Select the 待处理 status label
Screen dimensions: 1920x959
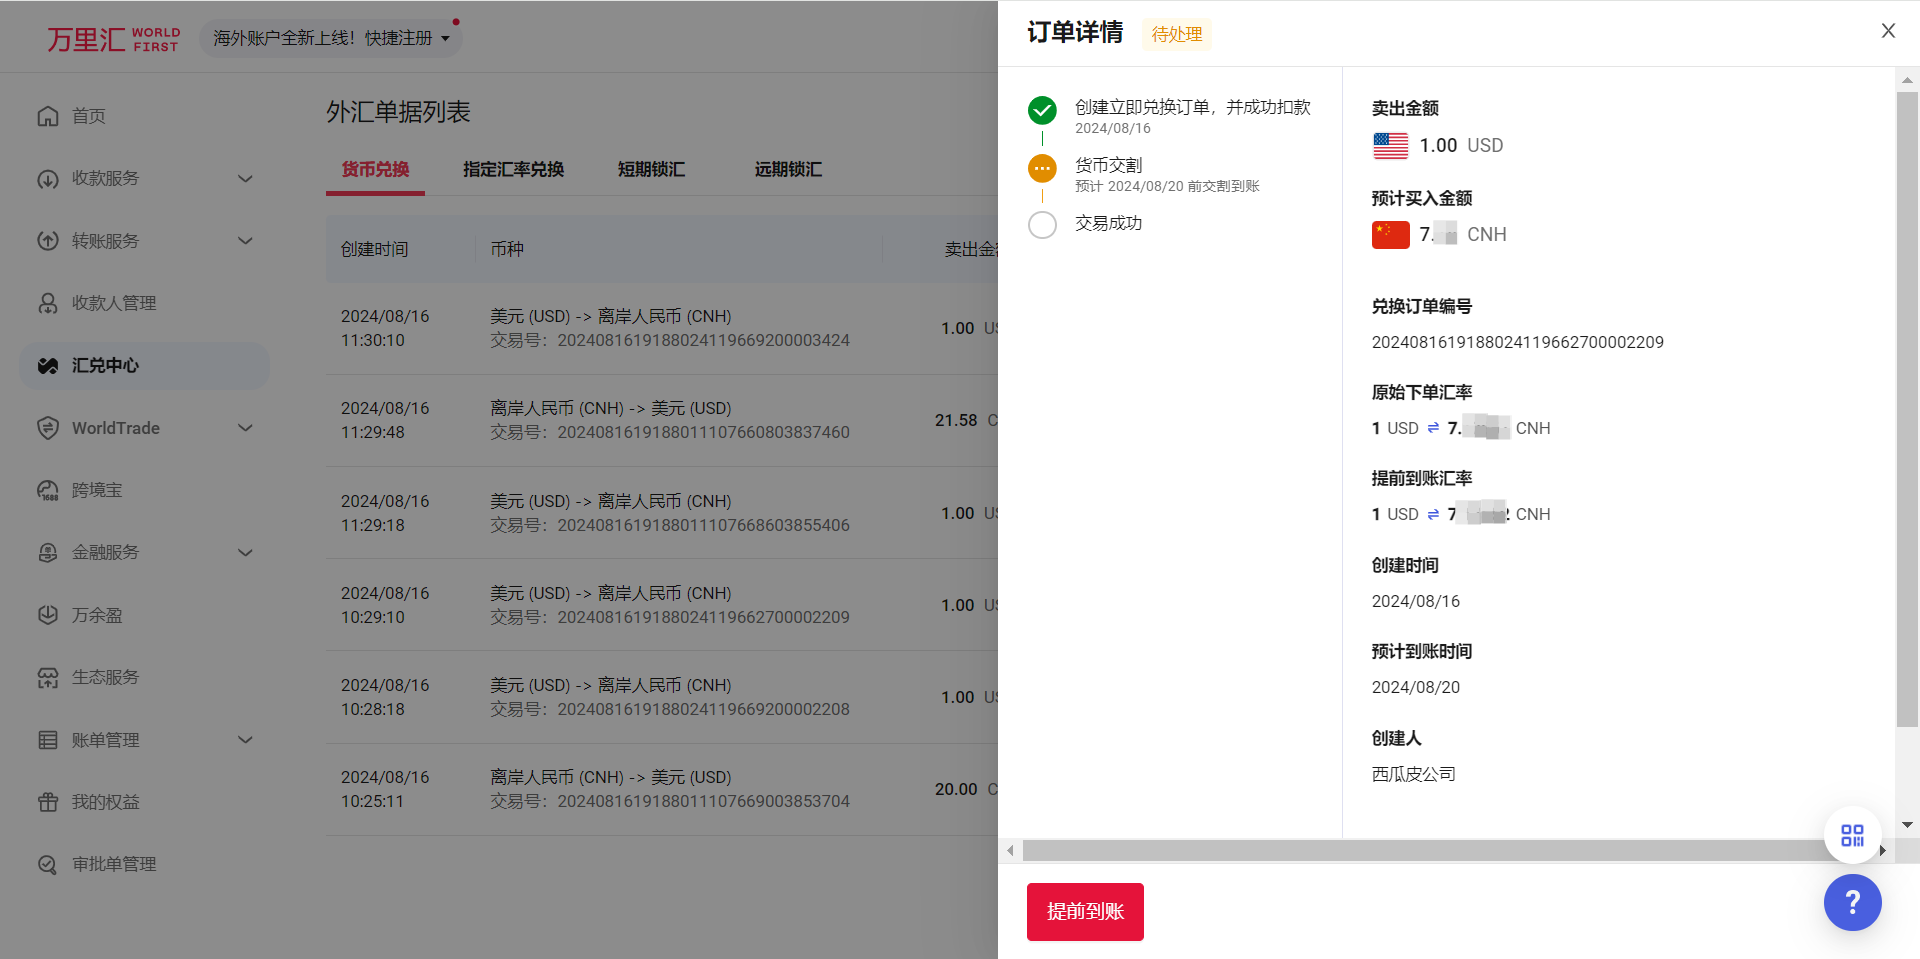pos(1176,33)
